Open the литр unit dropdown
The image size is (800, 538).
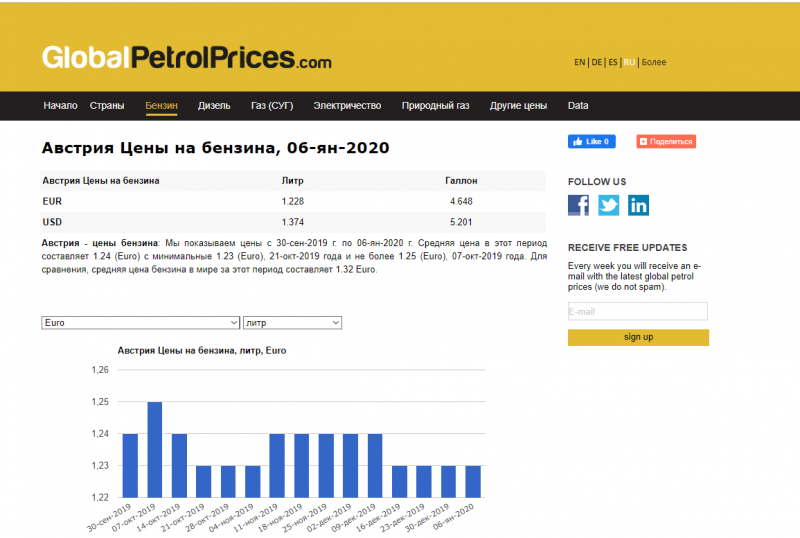pos(292,323)
